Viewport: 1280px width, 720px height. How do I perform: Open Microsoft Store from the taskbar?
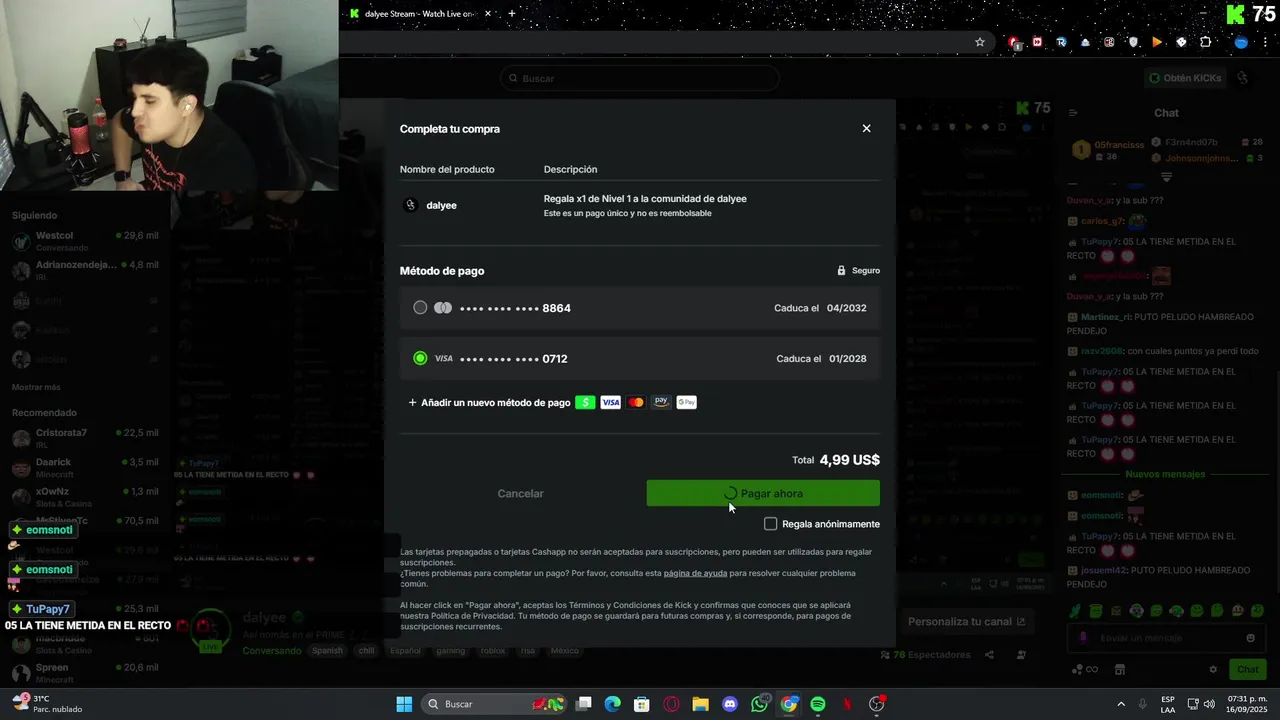point(642,704)
